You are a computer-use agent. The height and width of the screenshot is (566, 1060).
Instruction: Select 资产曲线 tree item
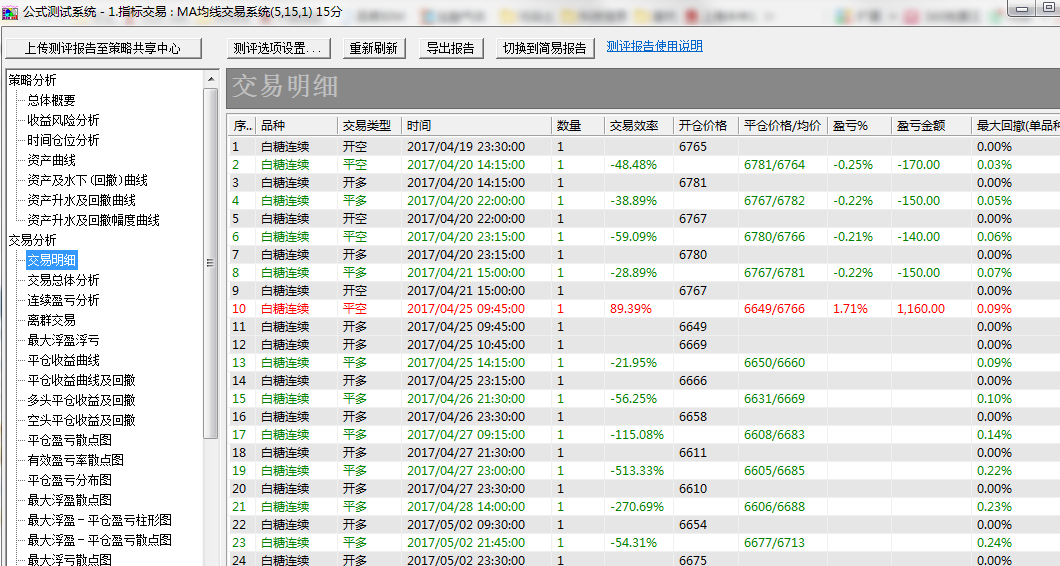51,160
